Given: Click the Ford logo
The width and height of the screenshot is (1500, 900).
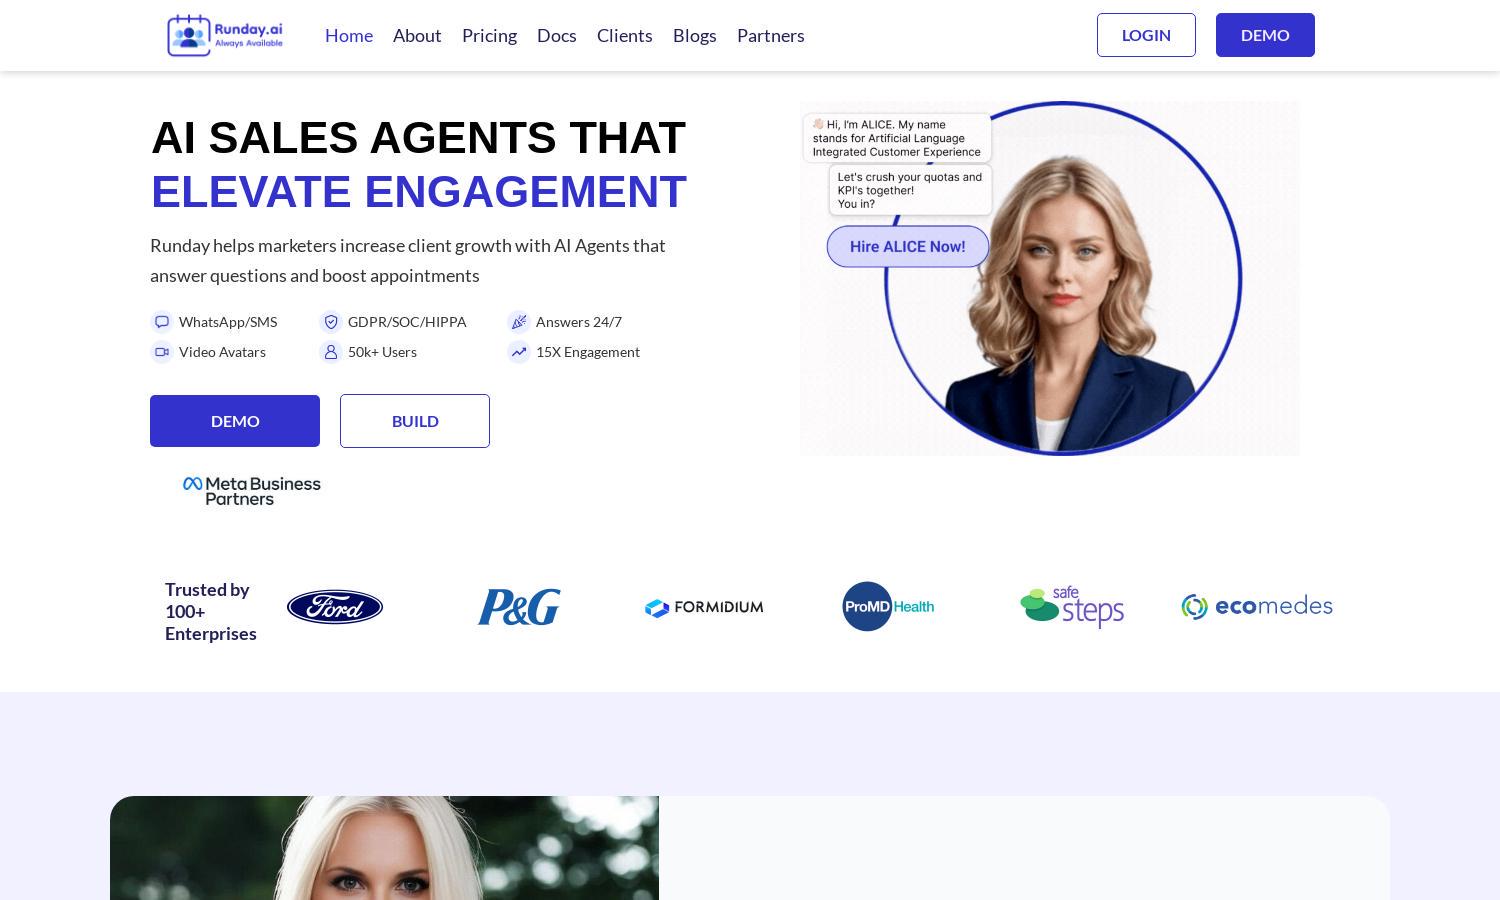Looking at the screenshot, I should tap(335, 607).
